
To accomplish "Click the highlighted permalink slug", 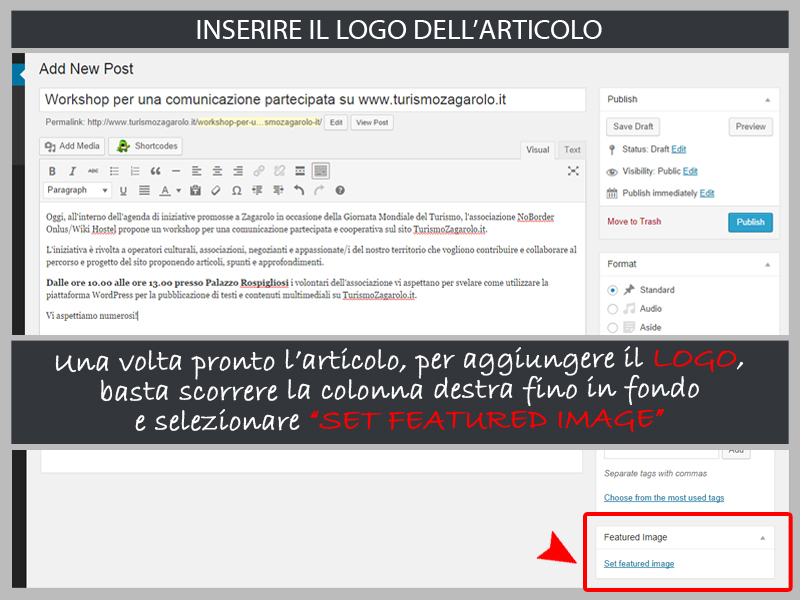I will click(x=260, y=122).
